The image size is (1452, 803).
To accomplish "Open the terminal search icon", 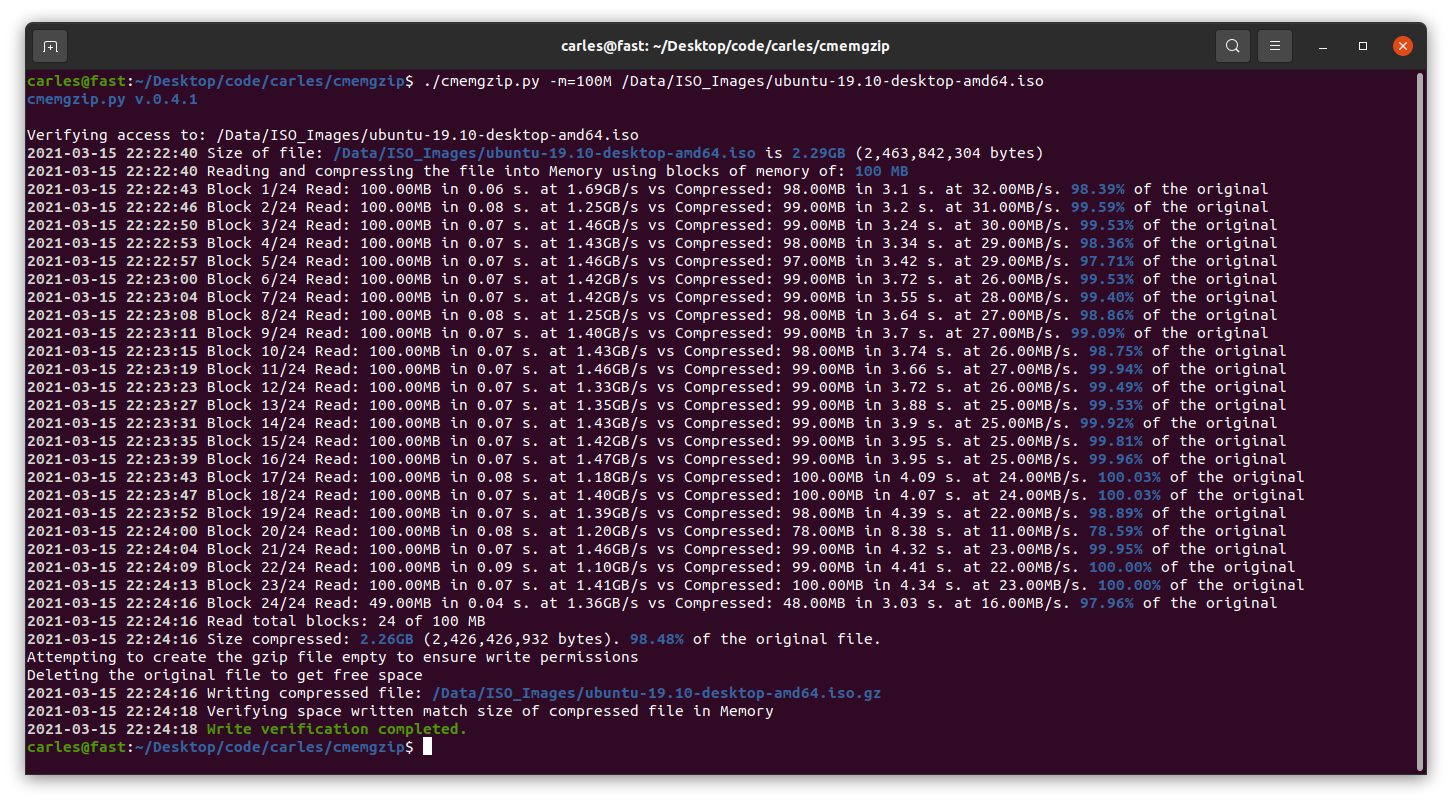I will (1233, 46).
